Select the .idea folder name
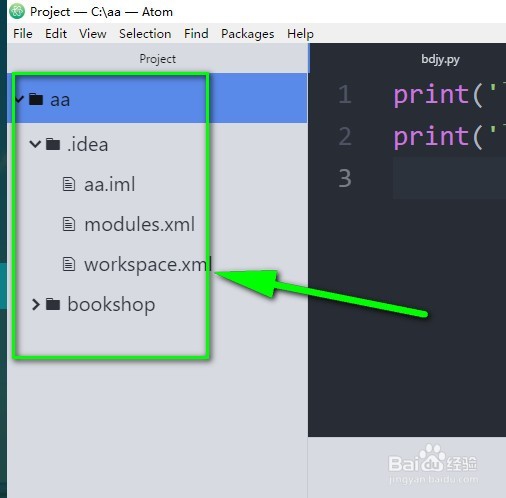Viewport: 506px width, 498px height. [88, 145]
